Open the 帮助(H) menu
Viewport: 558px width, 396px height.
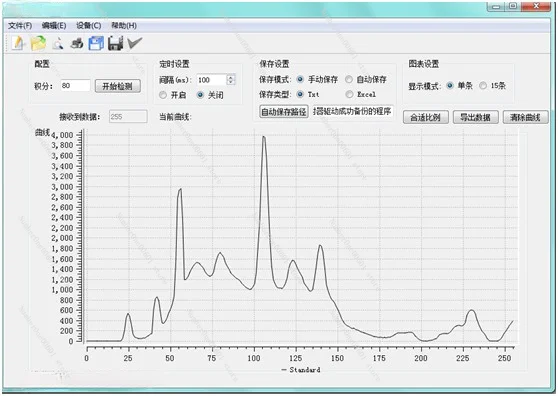(x=124, y=26)
